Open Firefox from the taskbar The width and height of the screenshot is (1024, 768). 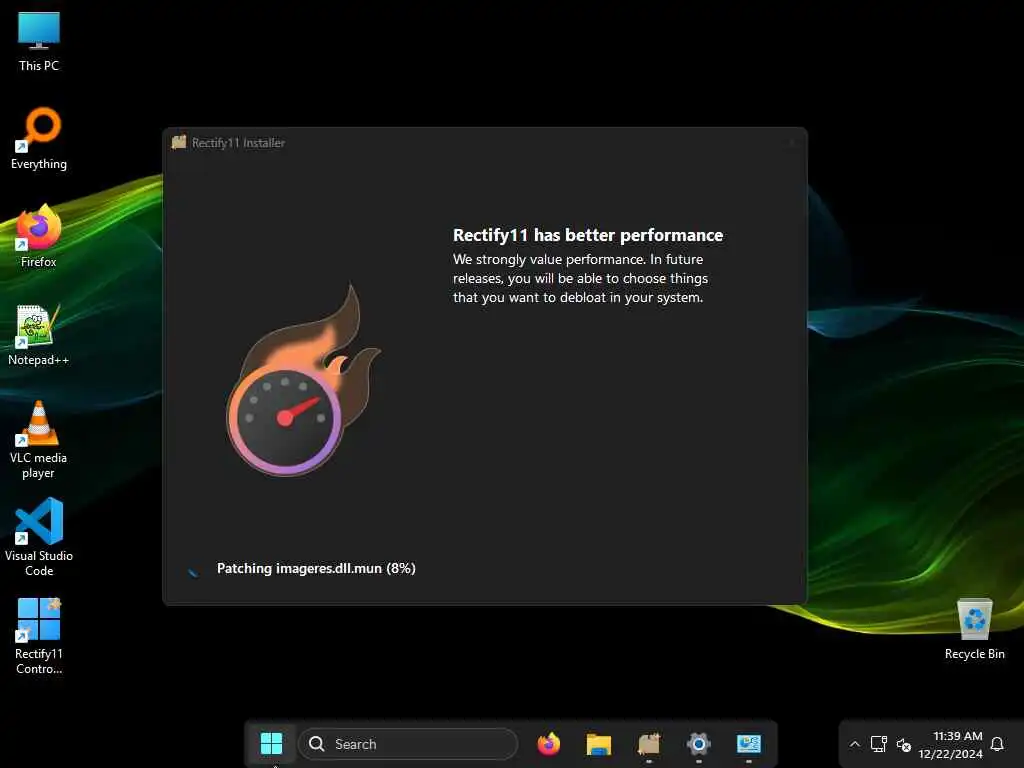click(x=549, y=744)
